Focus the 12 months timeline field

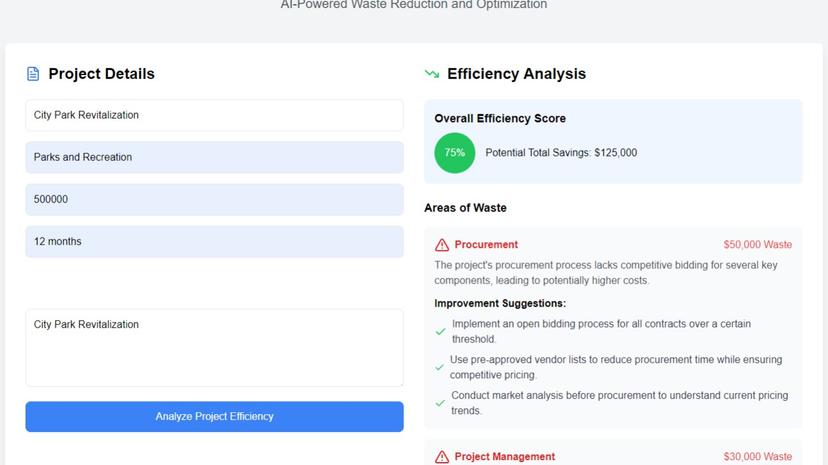pos(214,241)
